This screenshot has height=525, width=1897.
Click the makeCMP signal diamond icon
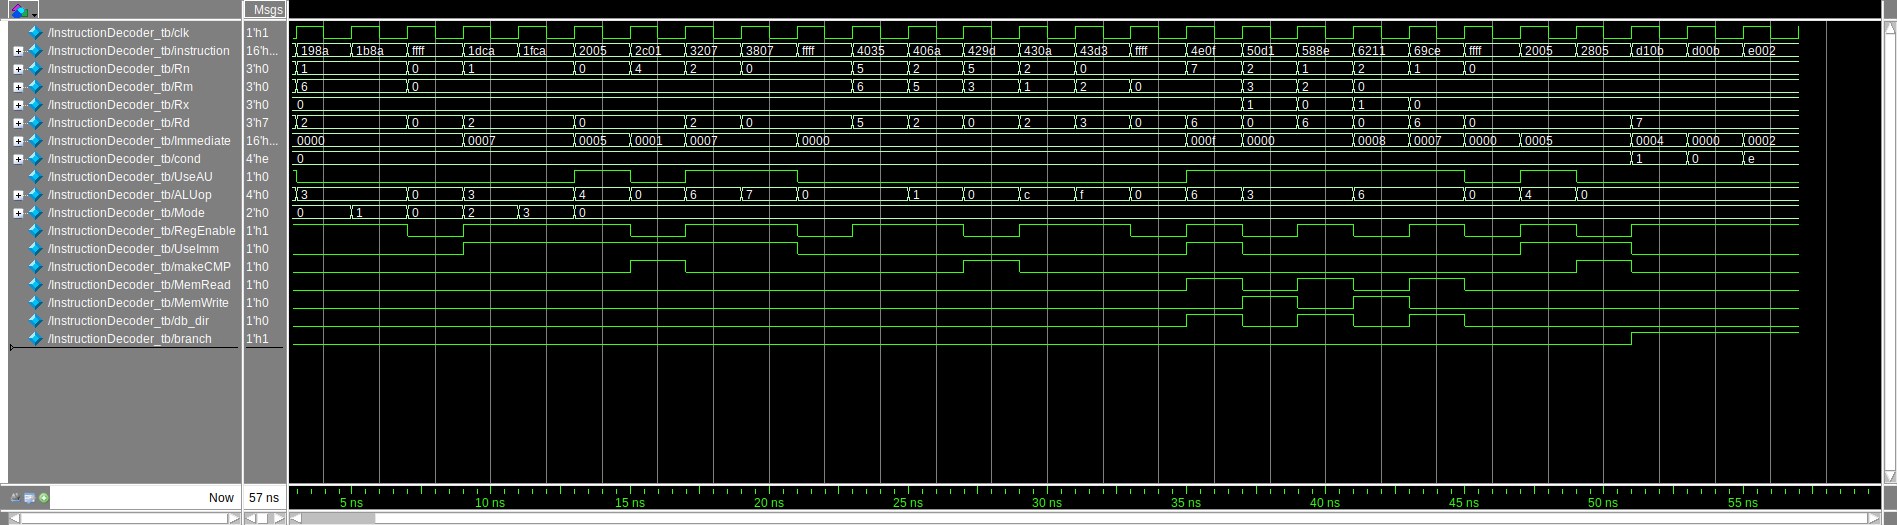tap(36, 267)
